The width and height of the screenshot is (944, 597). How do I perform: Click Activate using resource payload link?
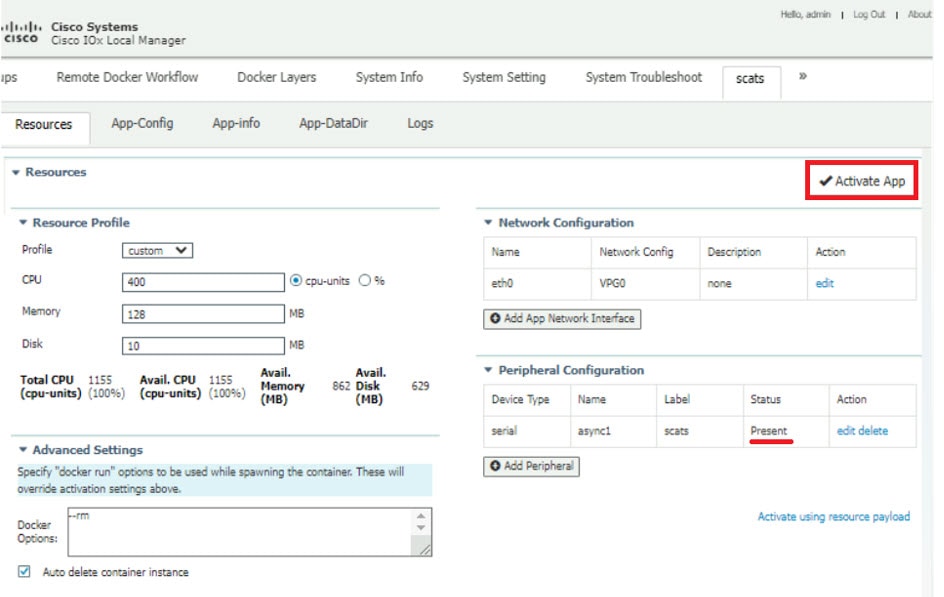[x=833, y=517]
